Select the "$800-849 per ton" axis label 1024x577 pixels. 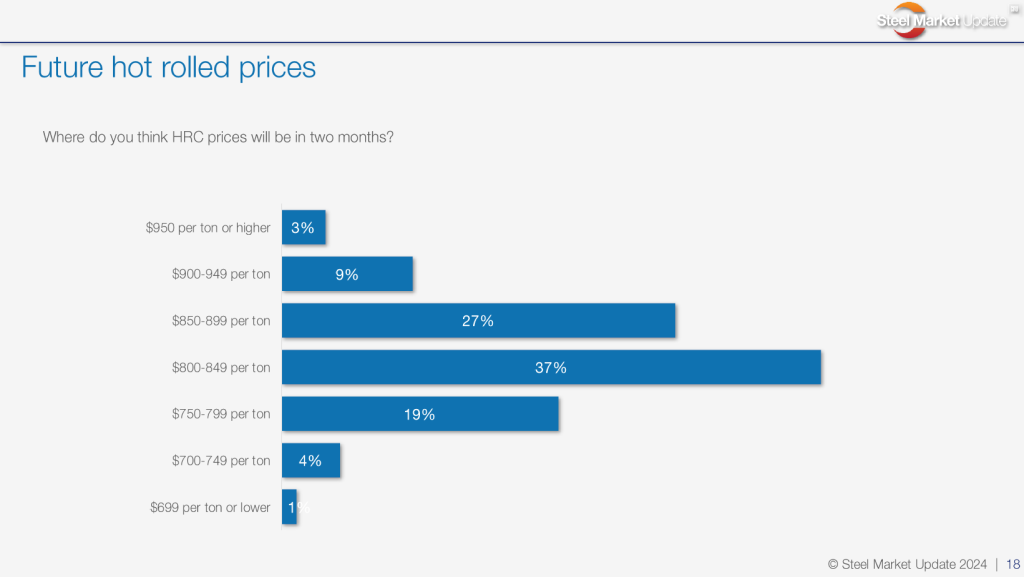[x=221, y=367]
